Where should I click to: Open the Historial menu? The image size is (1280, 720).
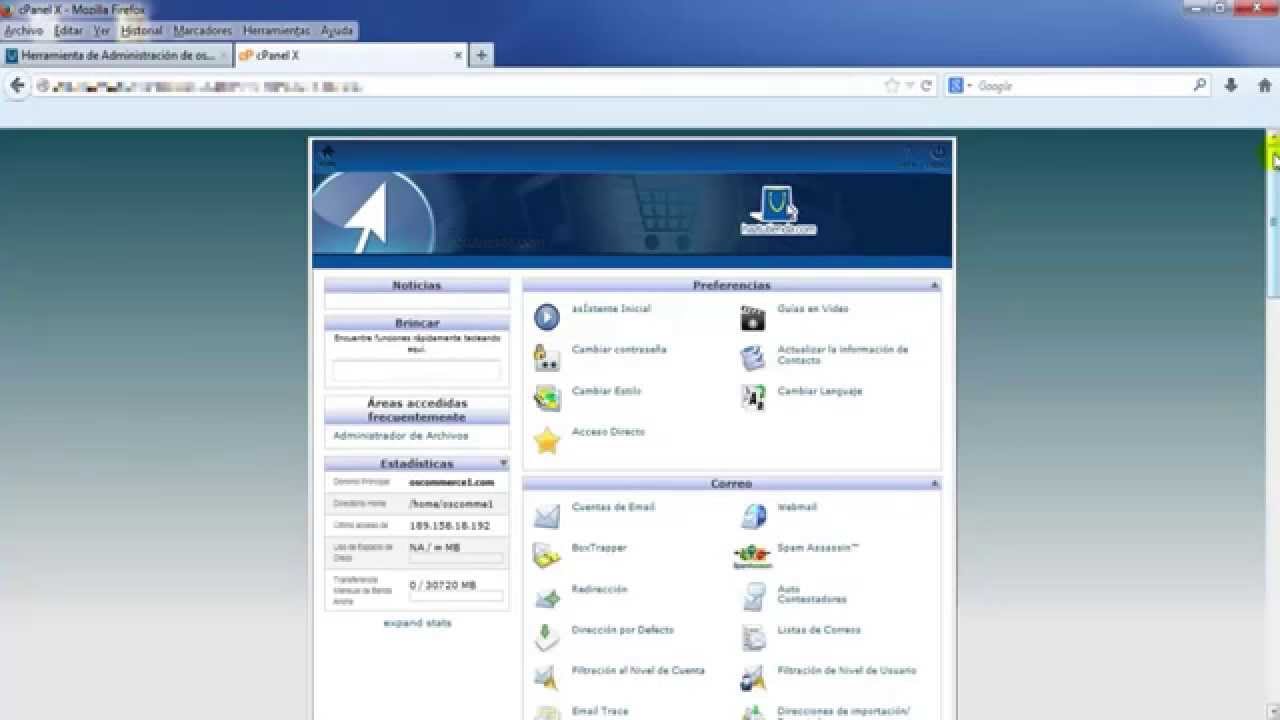pyautogui.click(x=141, y=31)
